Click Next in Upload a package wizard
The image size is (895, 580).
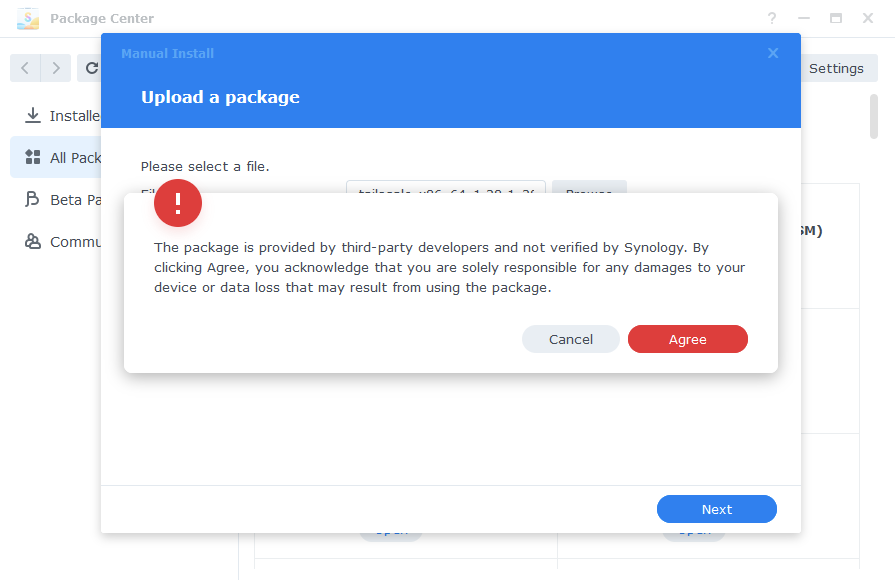[x=717, y=509]
